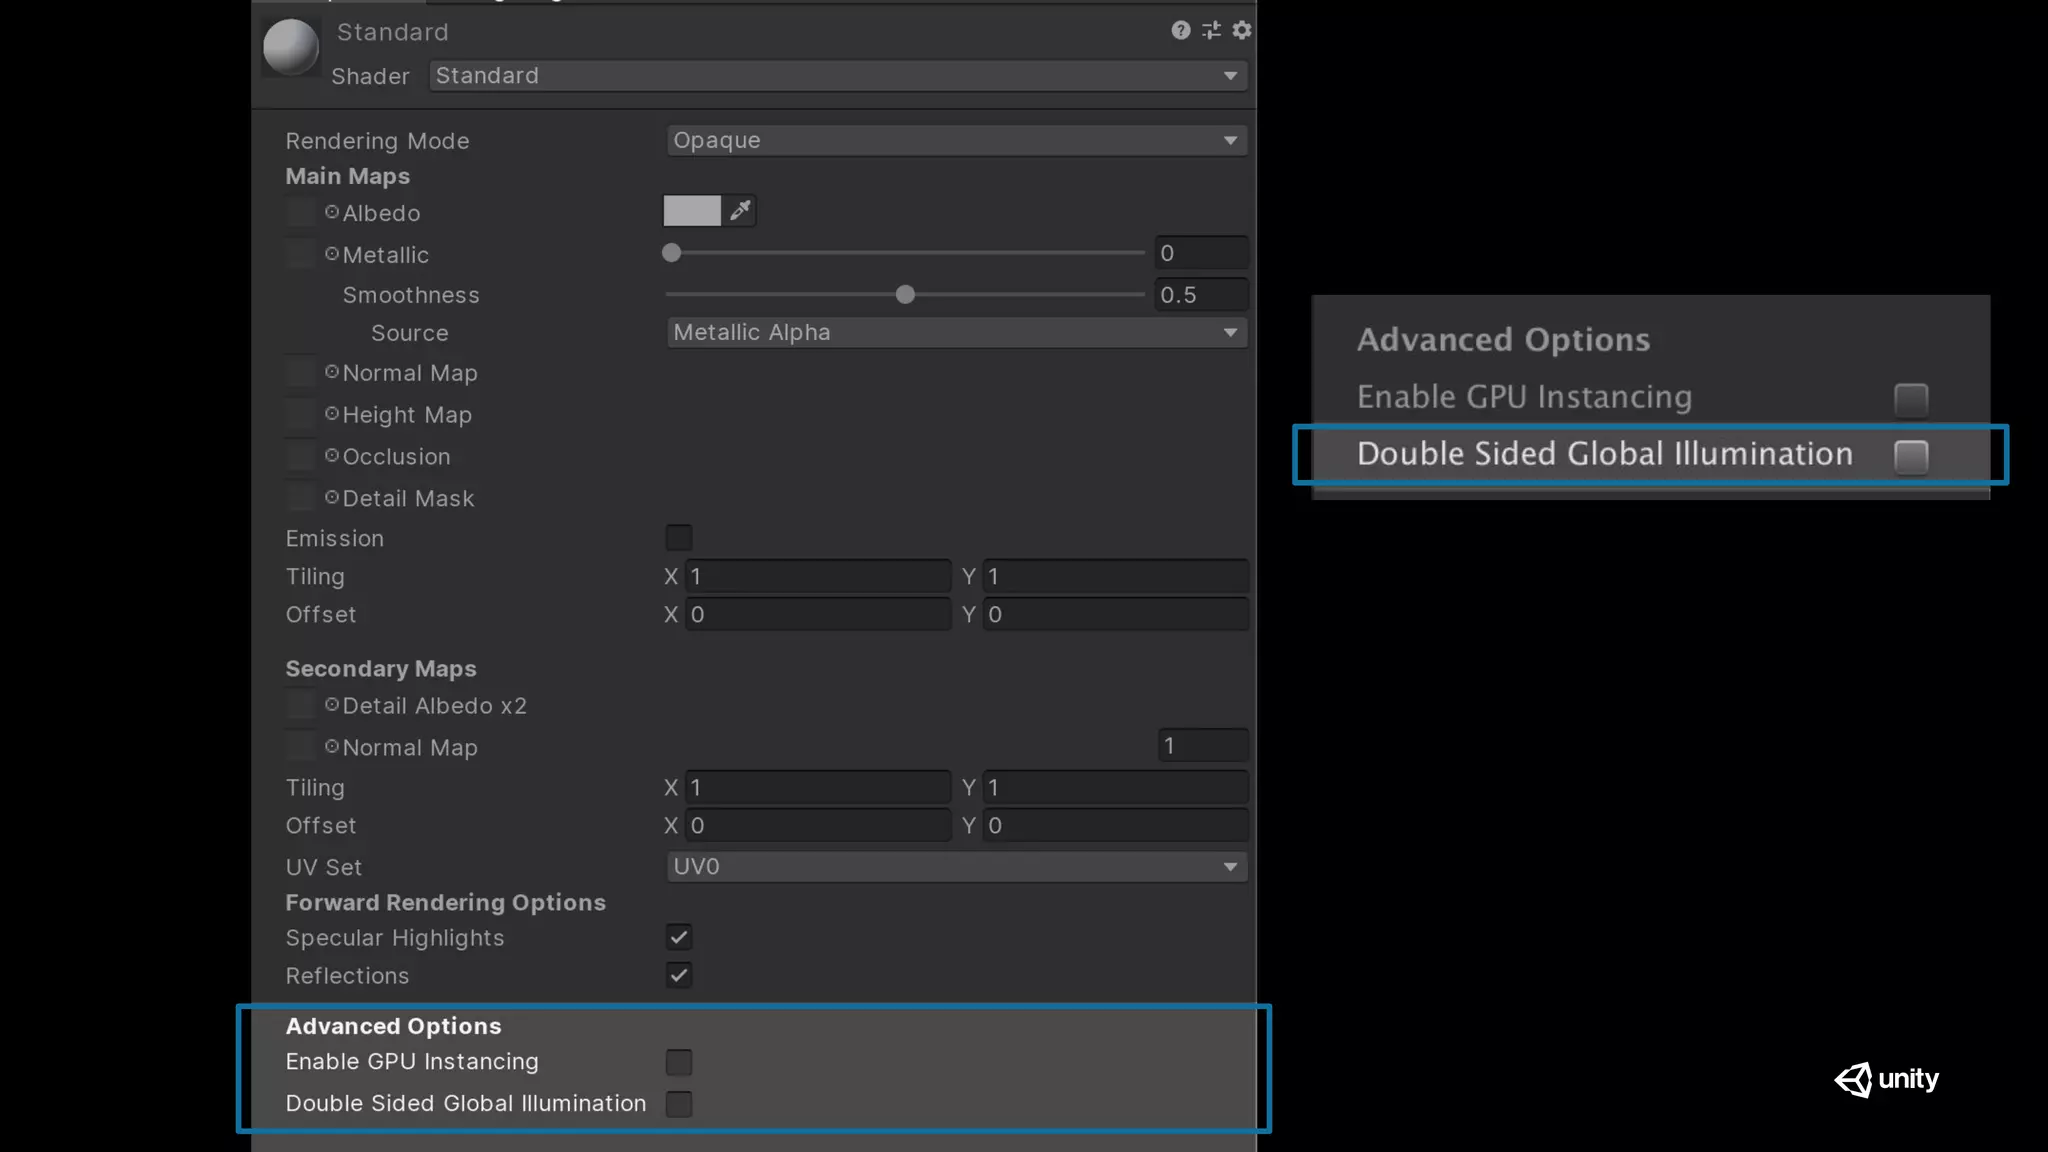The height and width of the screenshot is (1152, 2048).
Task: Click Metallic texture picker circle
Action: click(332, 254)
